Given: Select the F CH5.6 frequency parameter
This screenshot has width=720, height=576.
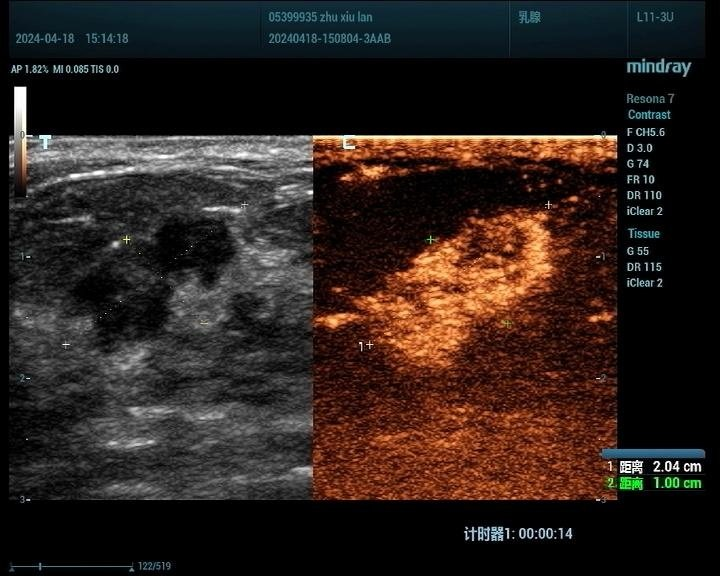Looking at the screenshot, I should [x=645, y=132].
